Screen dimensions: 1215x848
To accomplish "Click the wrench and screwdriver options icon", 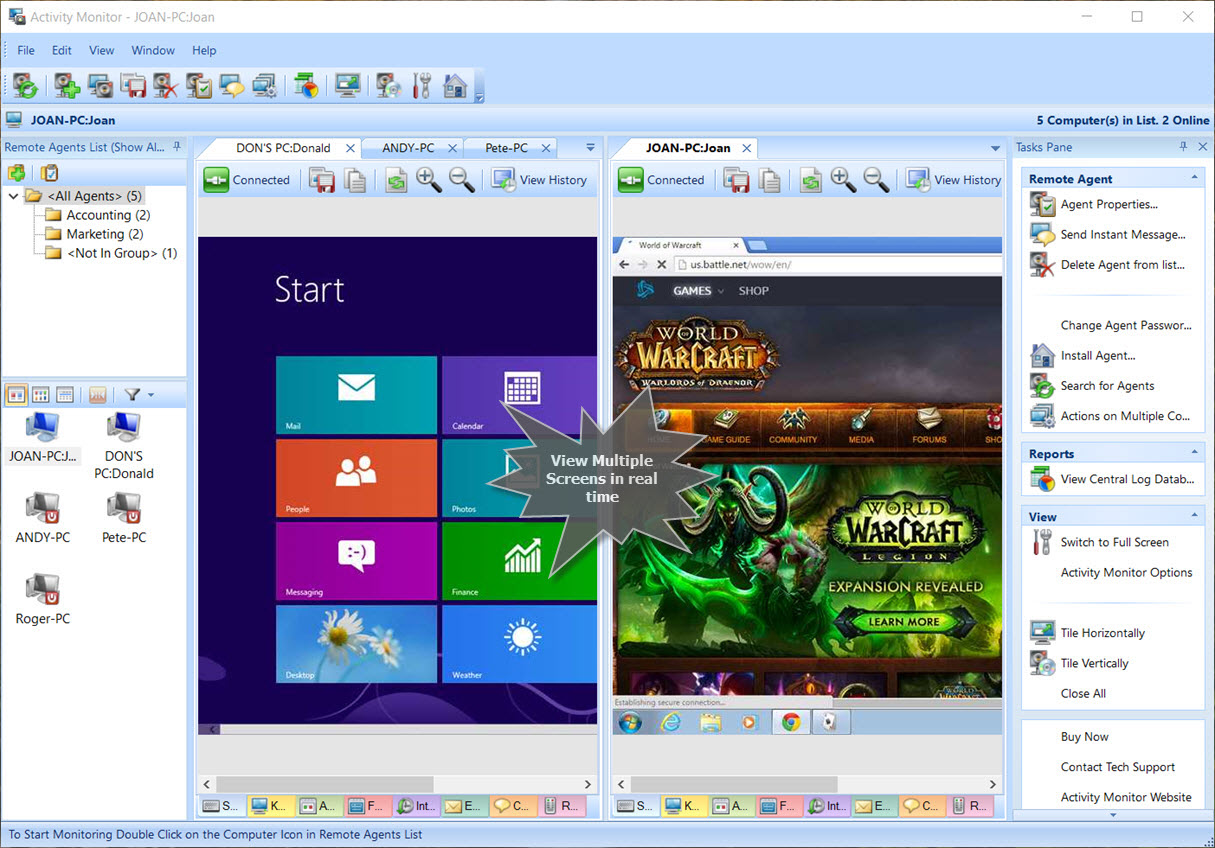I will click(x=421, y=86).
